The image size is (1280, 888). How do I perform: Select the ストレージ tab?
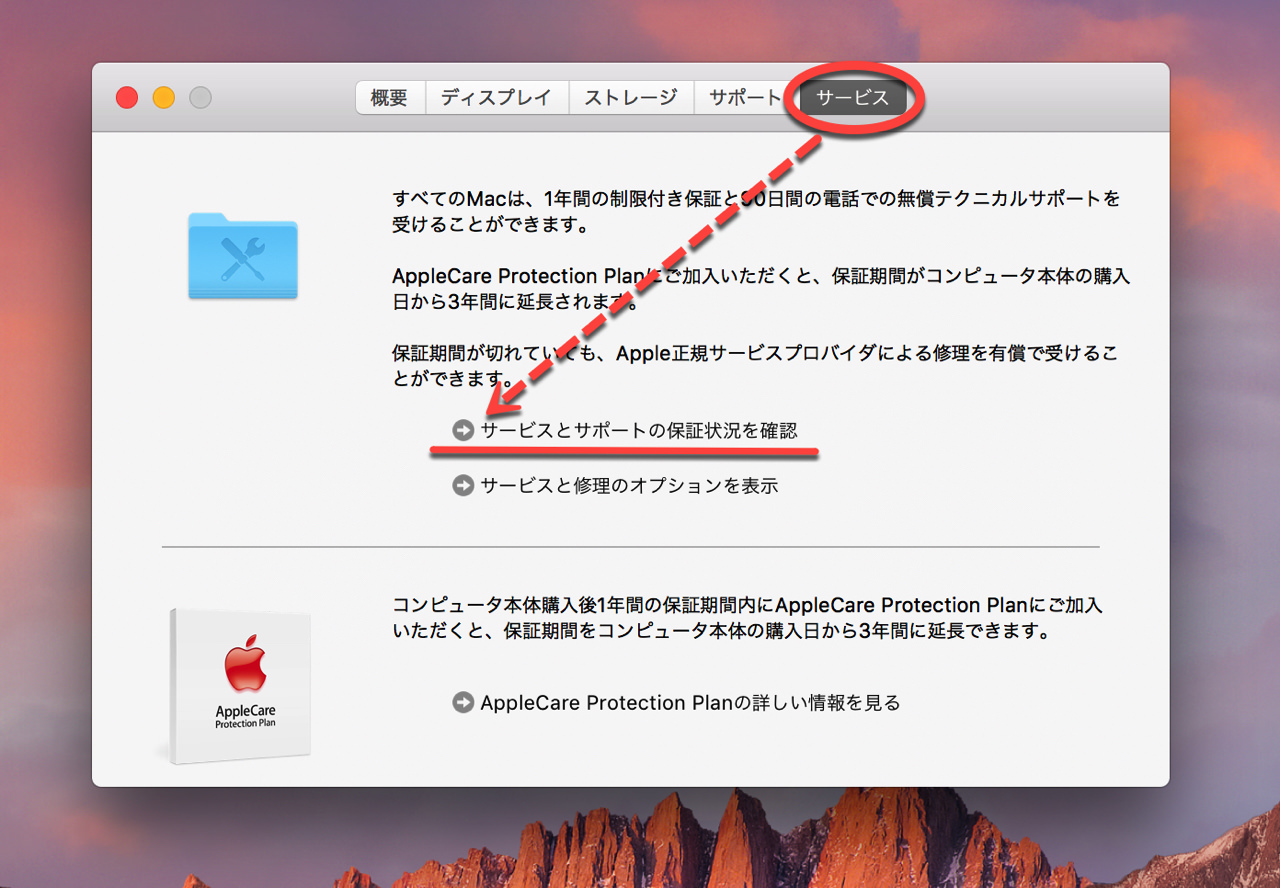pos(631,98)
